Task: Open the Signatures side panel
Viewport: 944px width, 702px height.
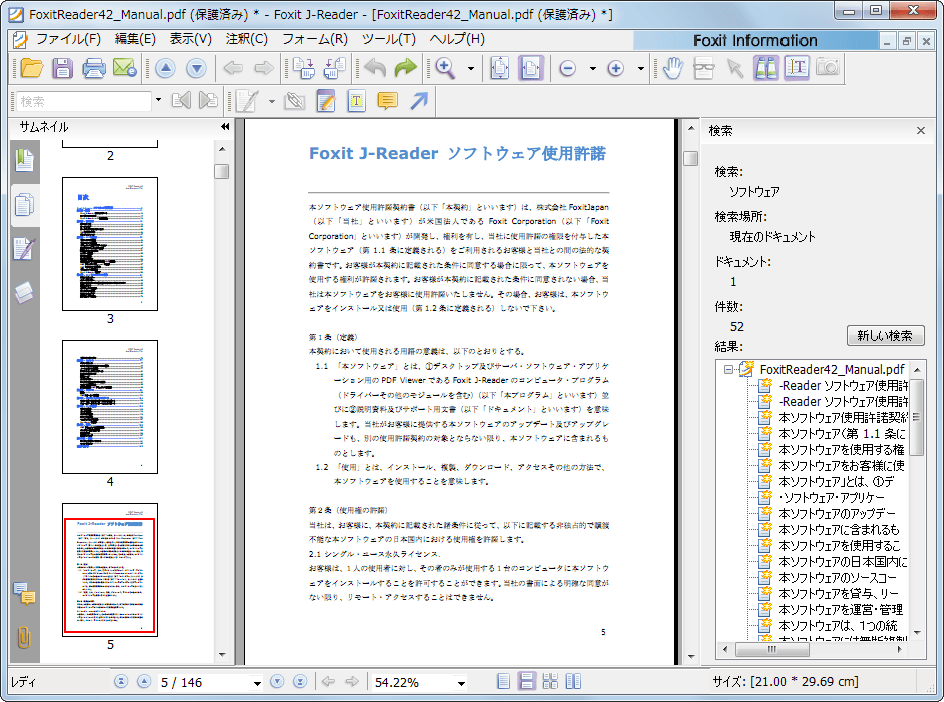Action: [x=24, y=249]
